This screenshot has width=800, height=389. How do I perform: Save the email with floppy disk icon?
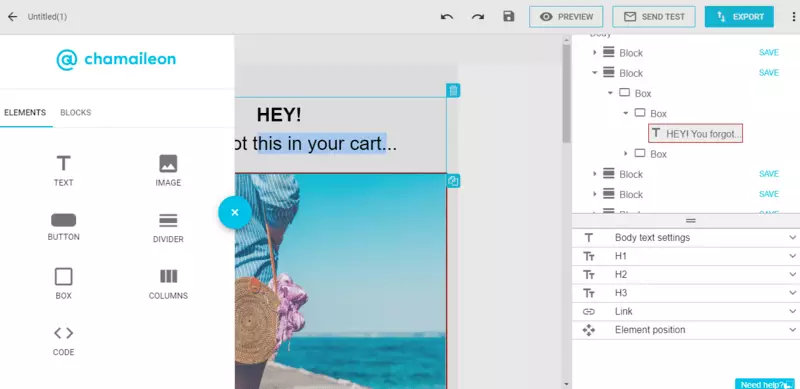pos(509,16)
